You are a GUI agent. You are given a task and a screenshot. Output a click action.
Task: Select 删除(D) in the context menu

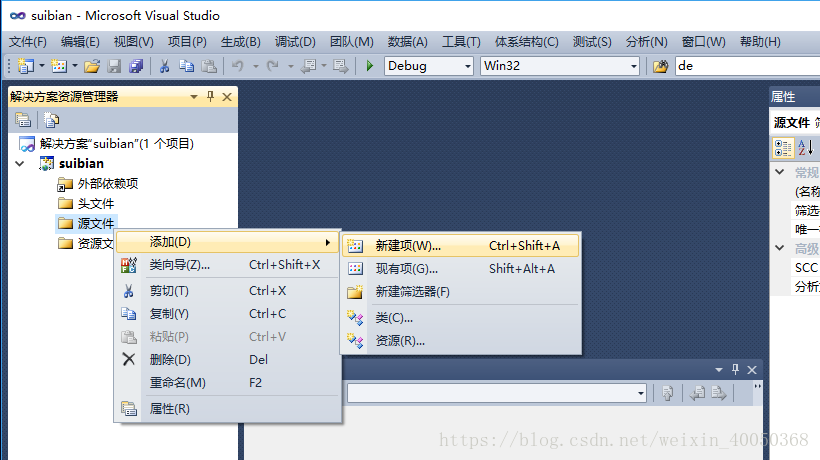click(227, 360)
